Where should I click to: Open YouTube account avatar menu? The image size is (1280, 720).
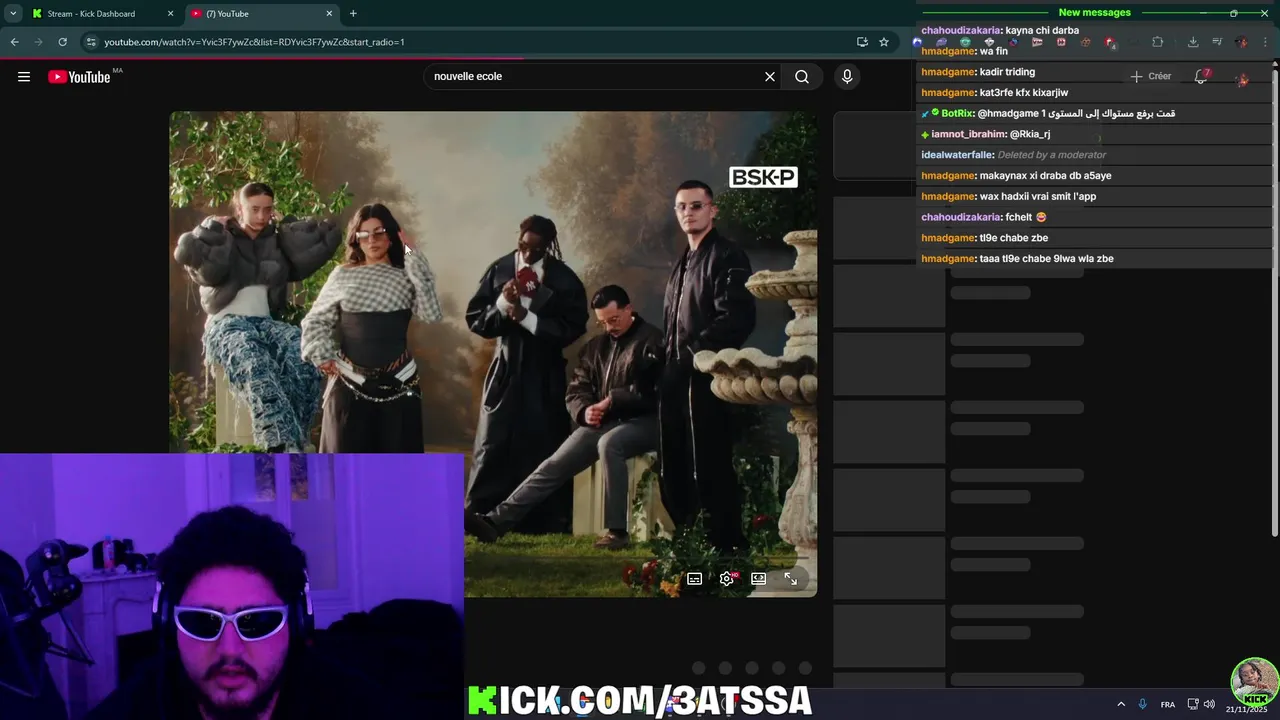(1242, 78)
